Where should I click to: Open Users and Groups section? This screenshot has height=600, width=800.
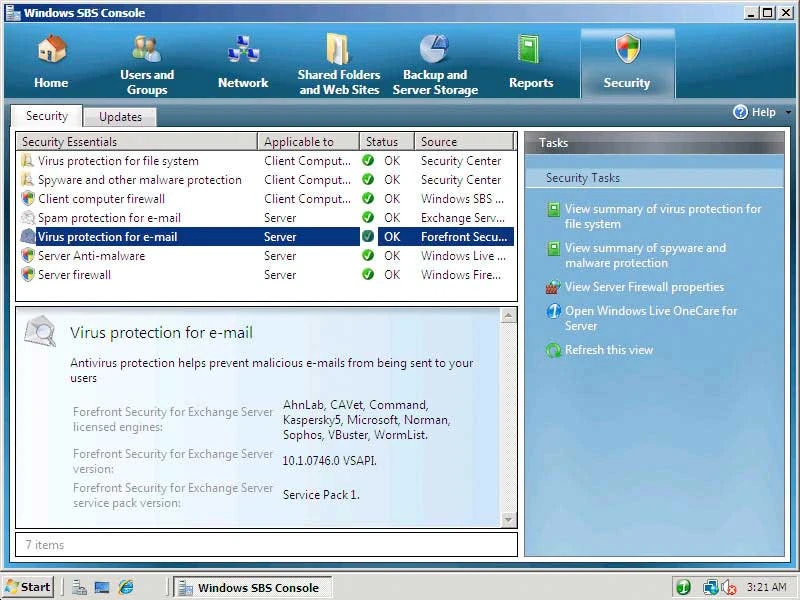pyautogui.click(x=147, y=64)
